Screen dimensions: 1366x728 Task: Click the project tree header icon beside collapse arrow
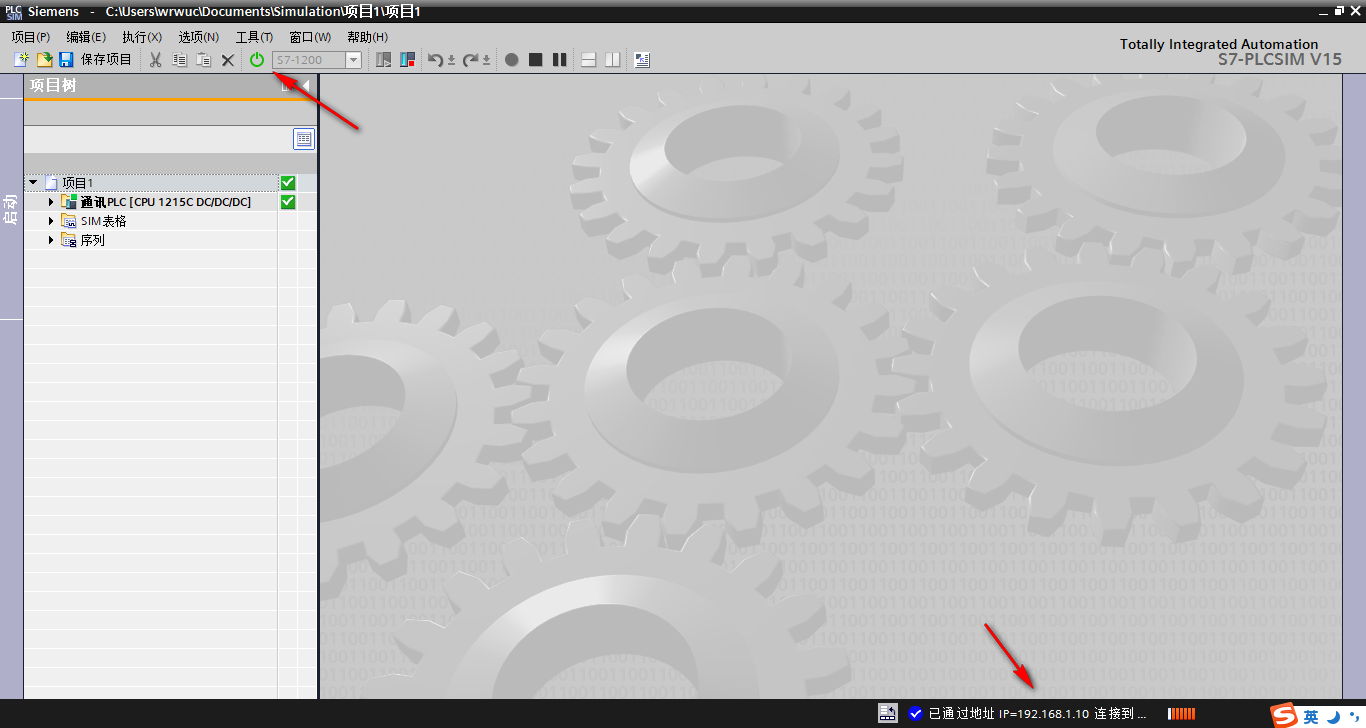click(287, 86)
